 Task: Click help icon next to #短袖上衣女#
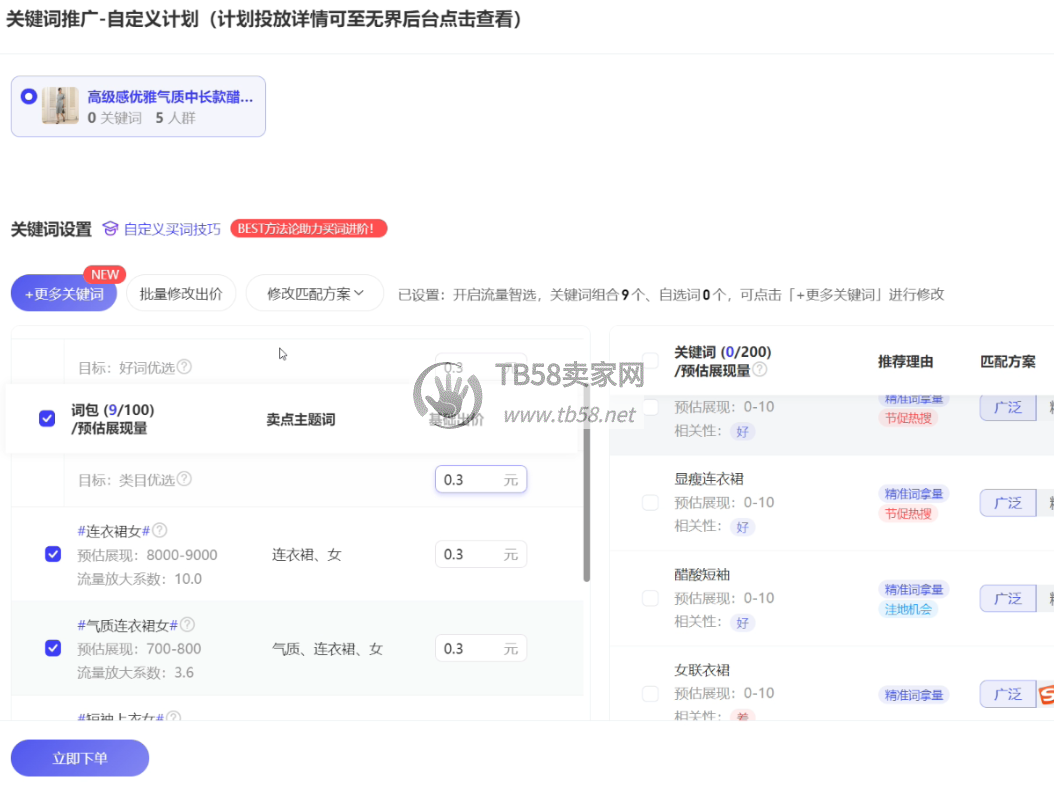coord(174,717)
